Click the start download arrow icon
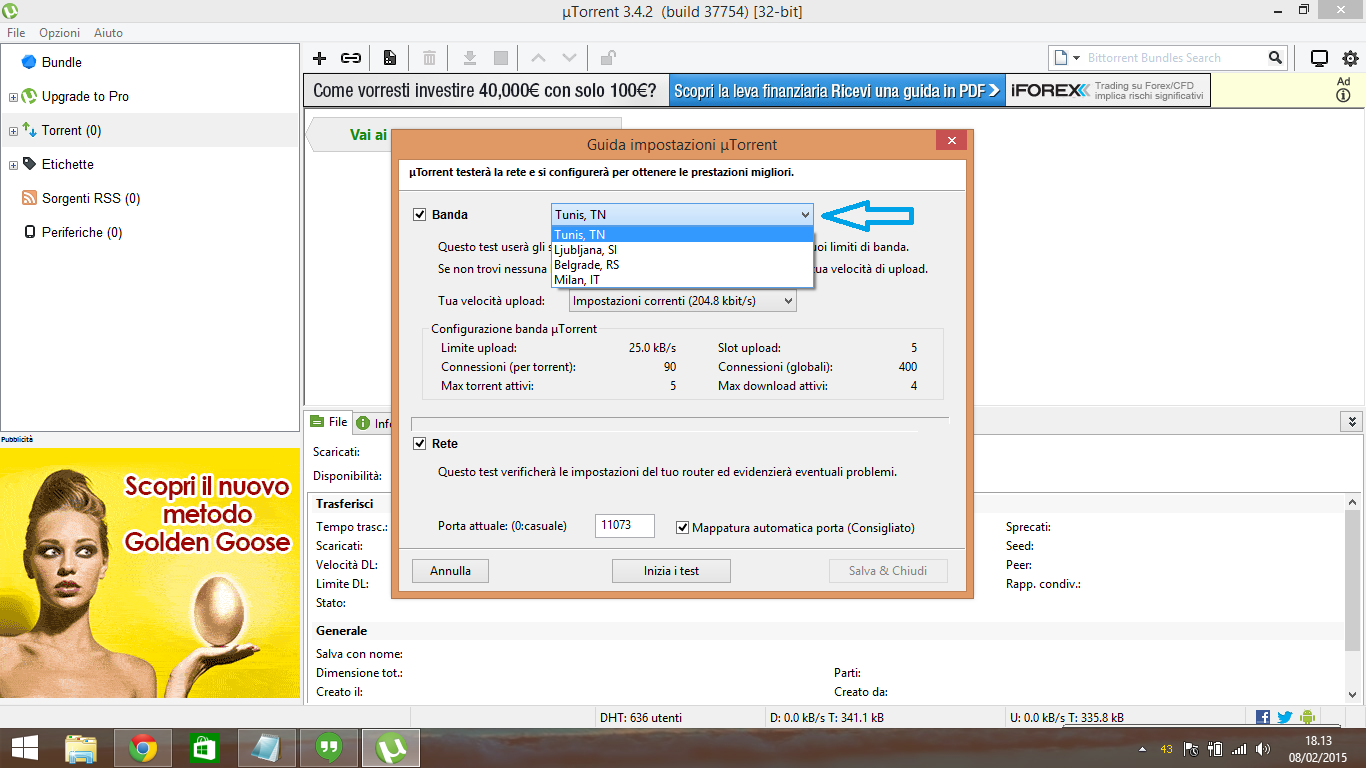The height and width of the screenshot is (768, 1366). 470,58
